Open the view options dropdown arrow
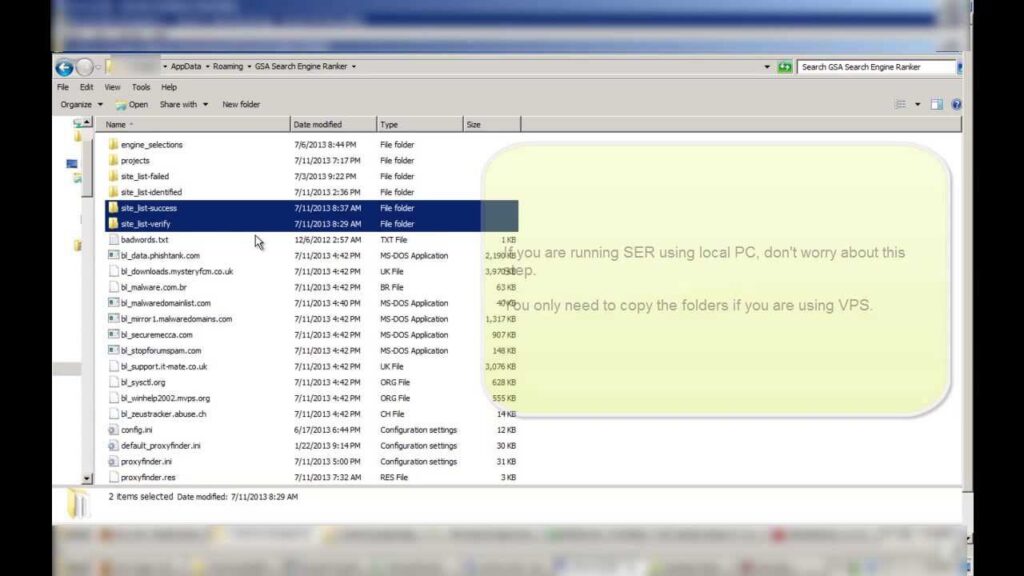 [917, 104]
